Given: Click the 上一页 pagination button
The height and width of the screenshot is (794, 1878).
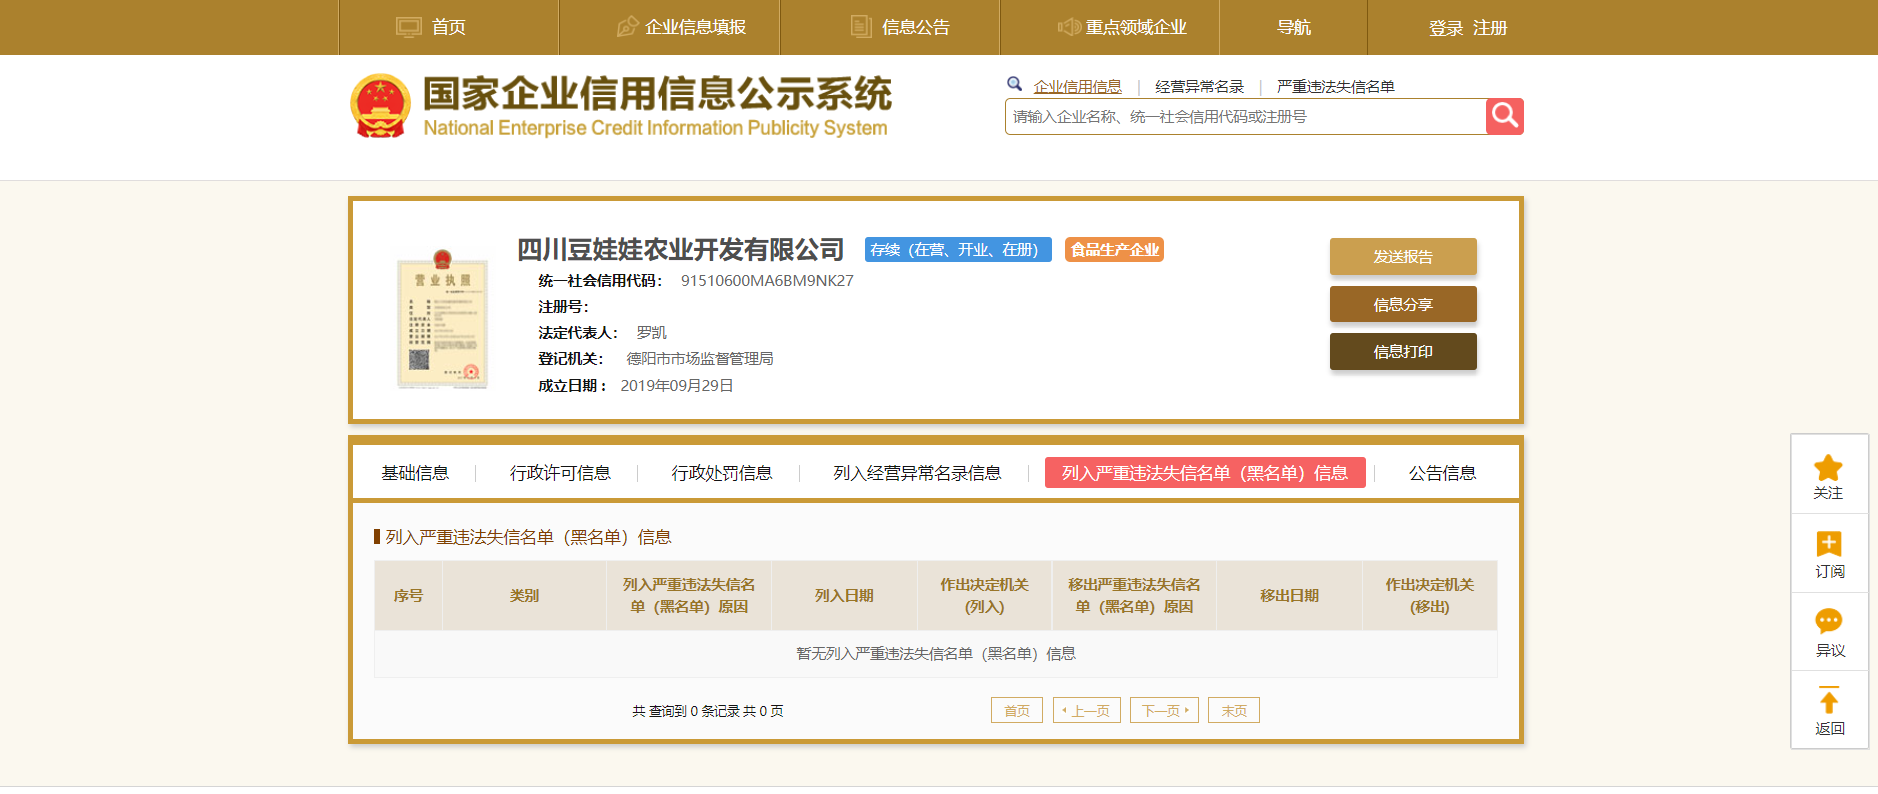Looking at the screenshot, I should pyautogui.click(x=1087, y=710).
